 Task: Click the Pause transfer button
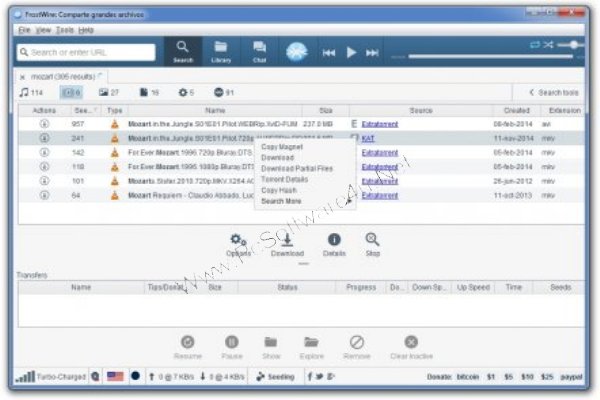coord(232,347)
